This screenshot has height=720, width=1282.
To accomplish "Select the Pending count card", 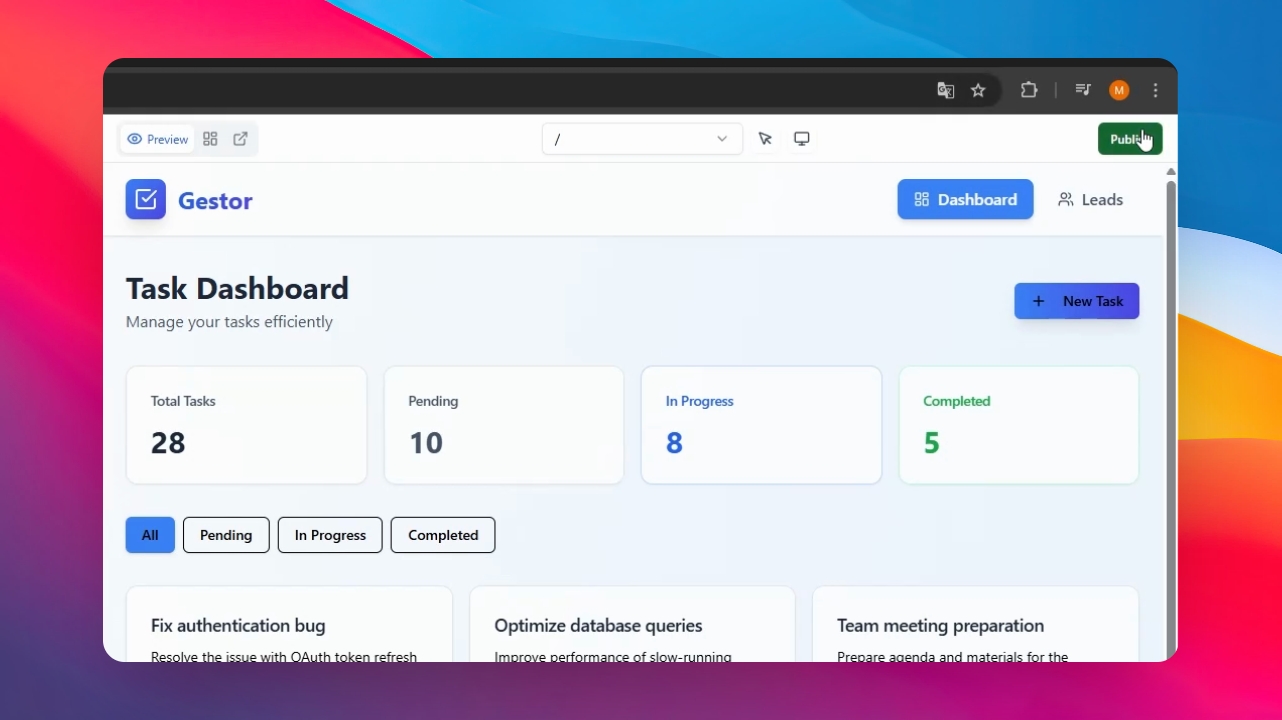I will coord(504,425).
